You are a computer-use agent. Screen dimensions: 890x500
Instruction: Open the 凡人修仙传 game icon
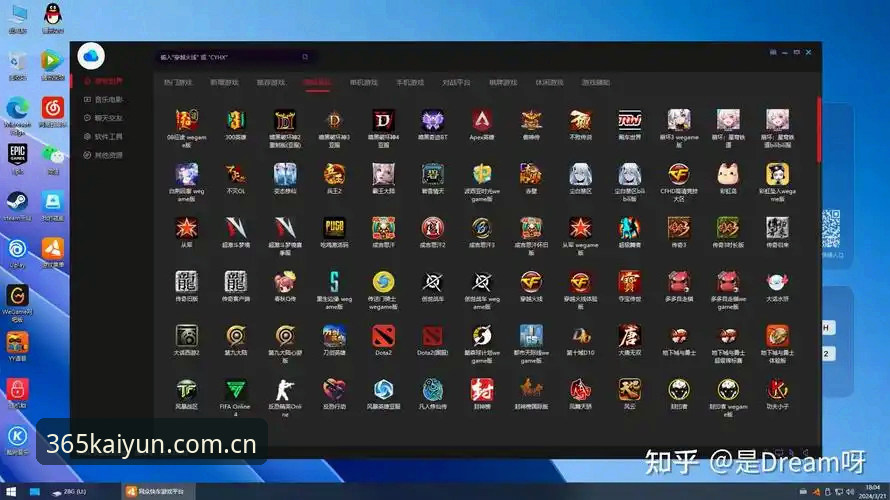point(433,390)
